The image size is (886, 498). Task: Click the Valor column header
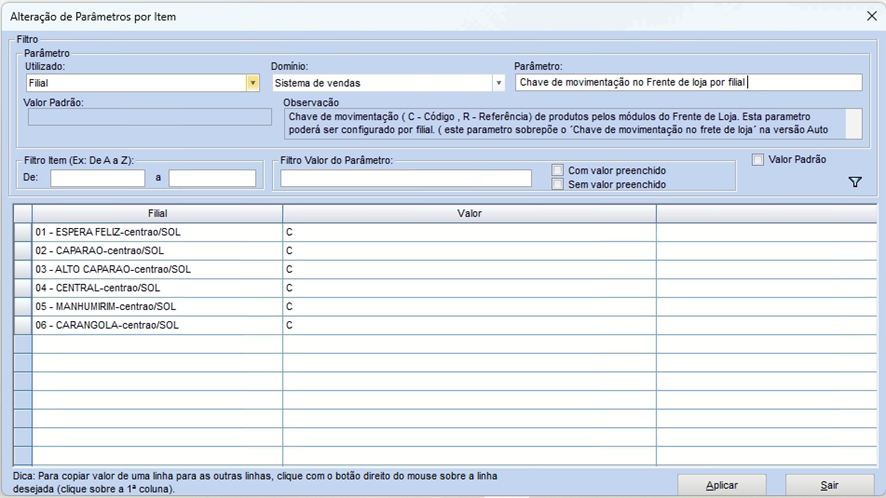coord(469,214)
